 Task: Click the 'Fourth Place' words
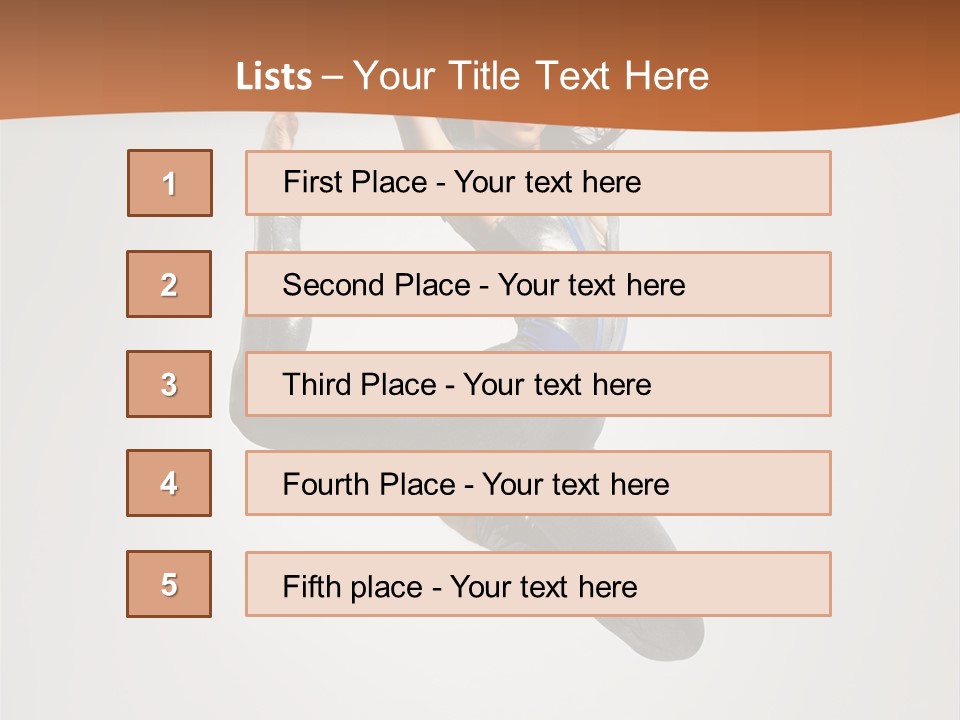(x=369, y=484)
